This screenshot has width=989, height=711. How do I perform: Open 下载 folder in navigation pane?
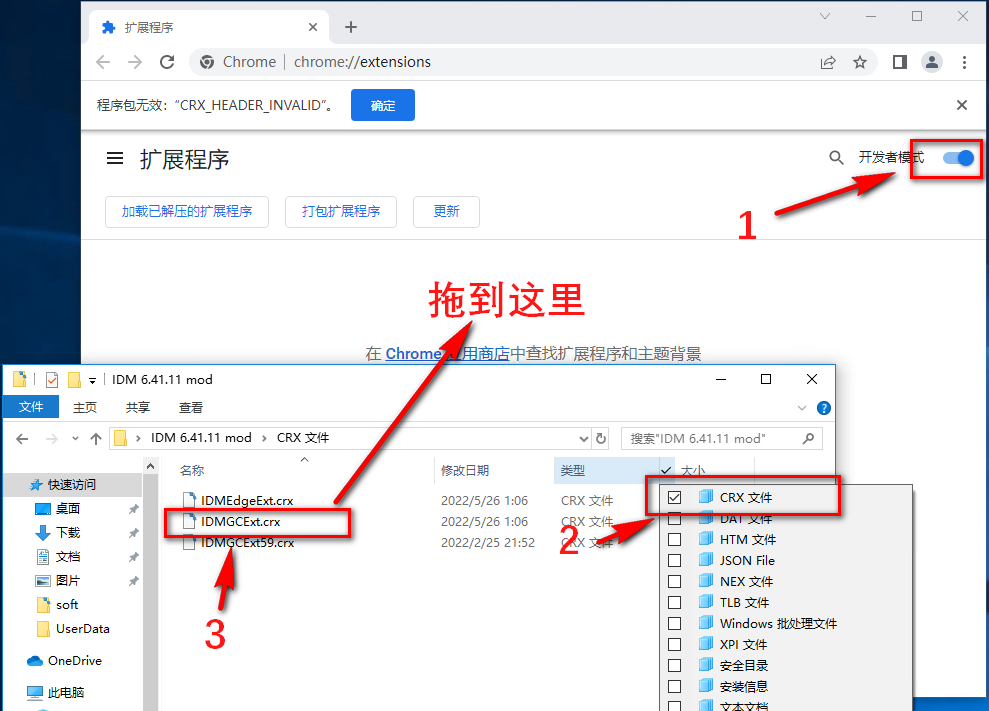point(68,532)
